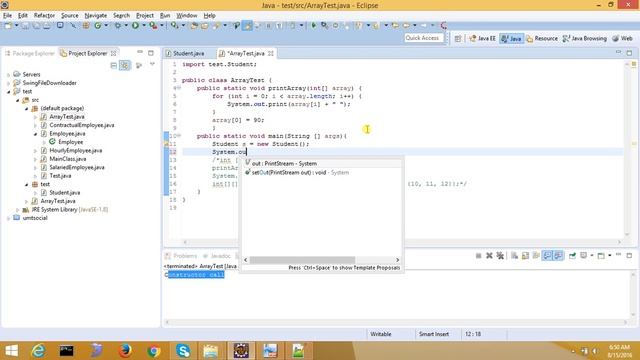Viewport: 640px width, 360px height.
Task: Click the Quick Access search field
Action: coord(423,38)
